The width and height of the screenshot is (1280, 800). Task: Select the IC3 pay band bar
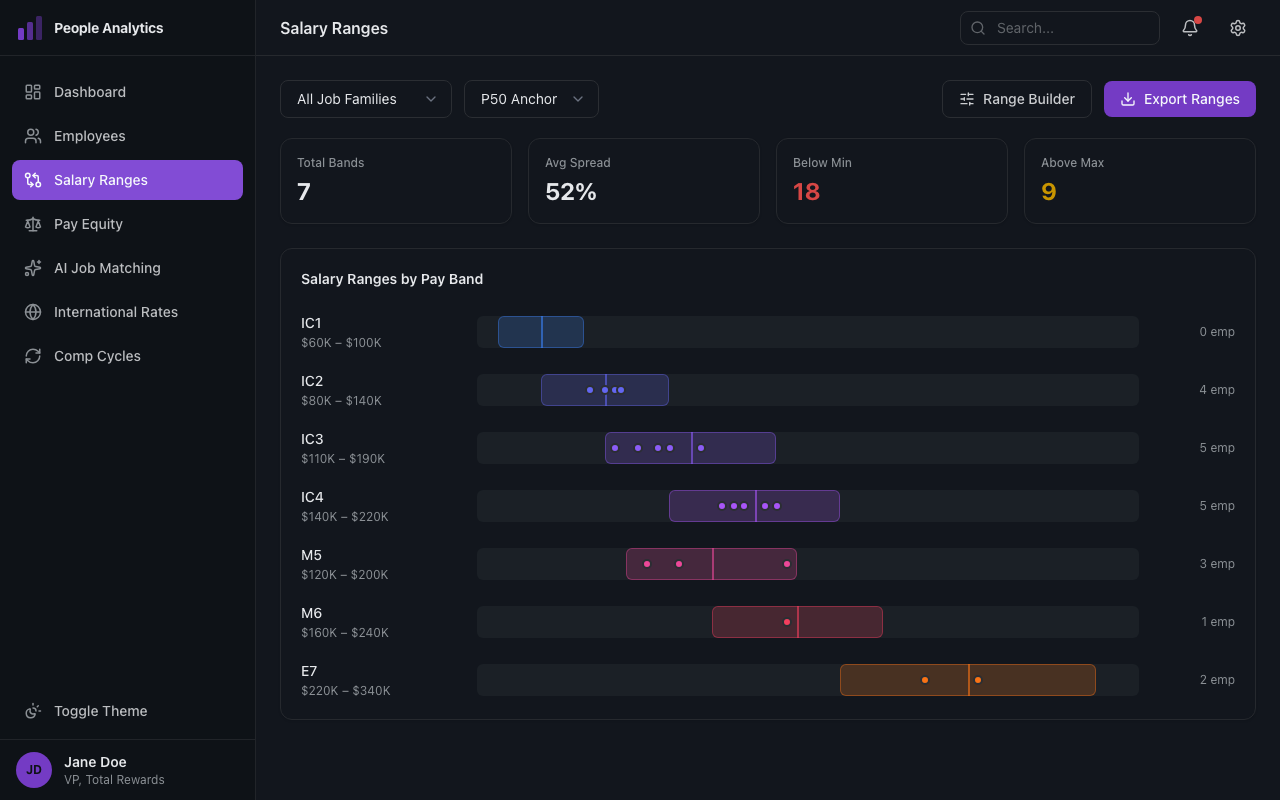[690, 447]
